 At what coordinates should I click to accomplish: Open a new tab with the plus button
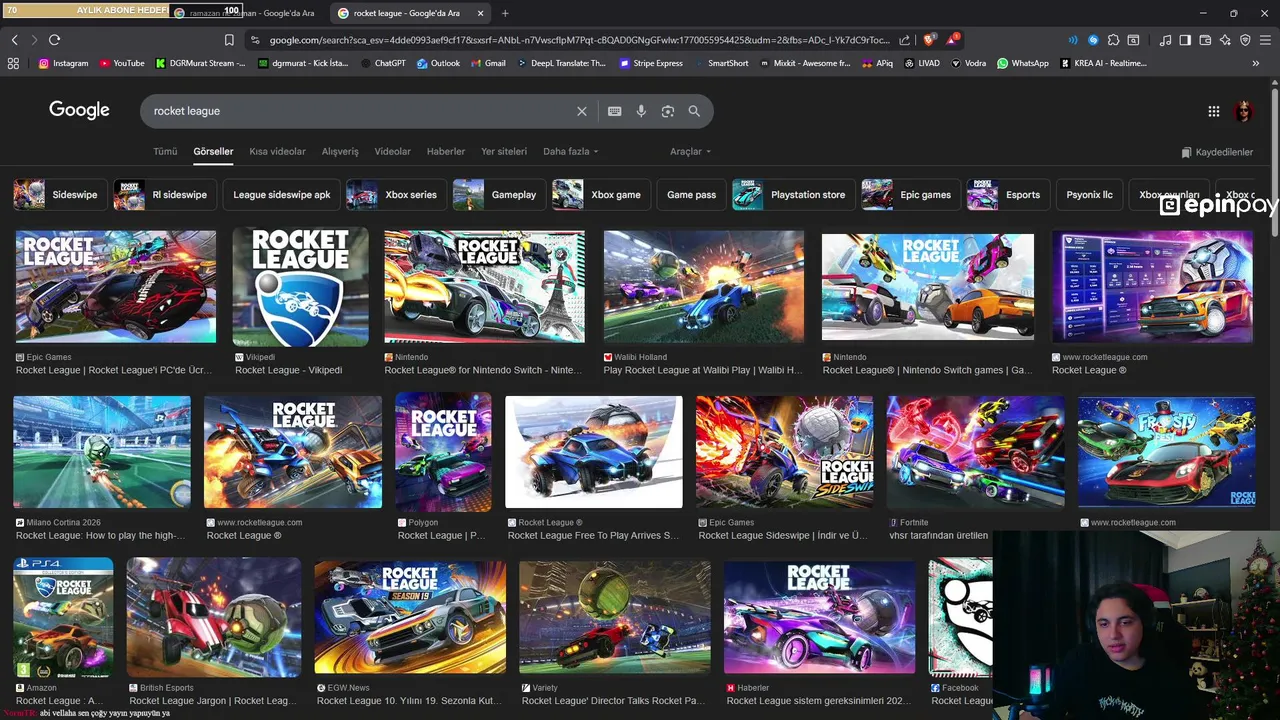(x=505, y=13)
